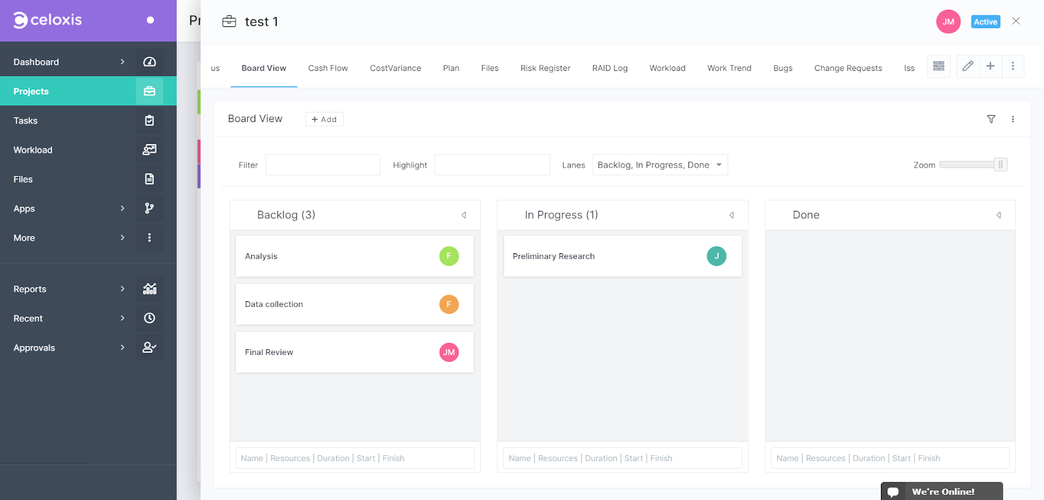
Task: Click the In Progress quick-add task field
Action: [623, 458]
